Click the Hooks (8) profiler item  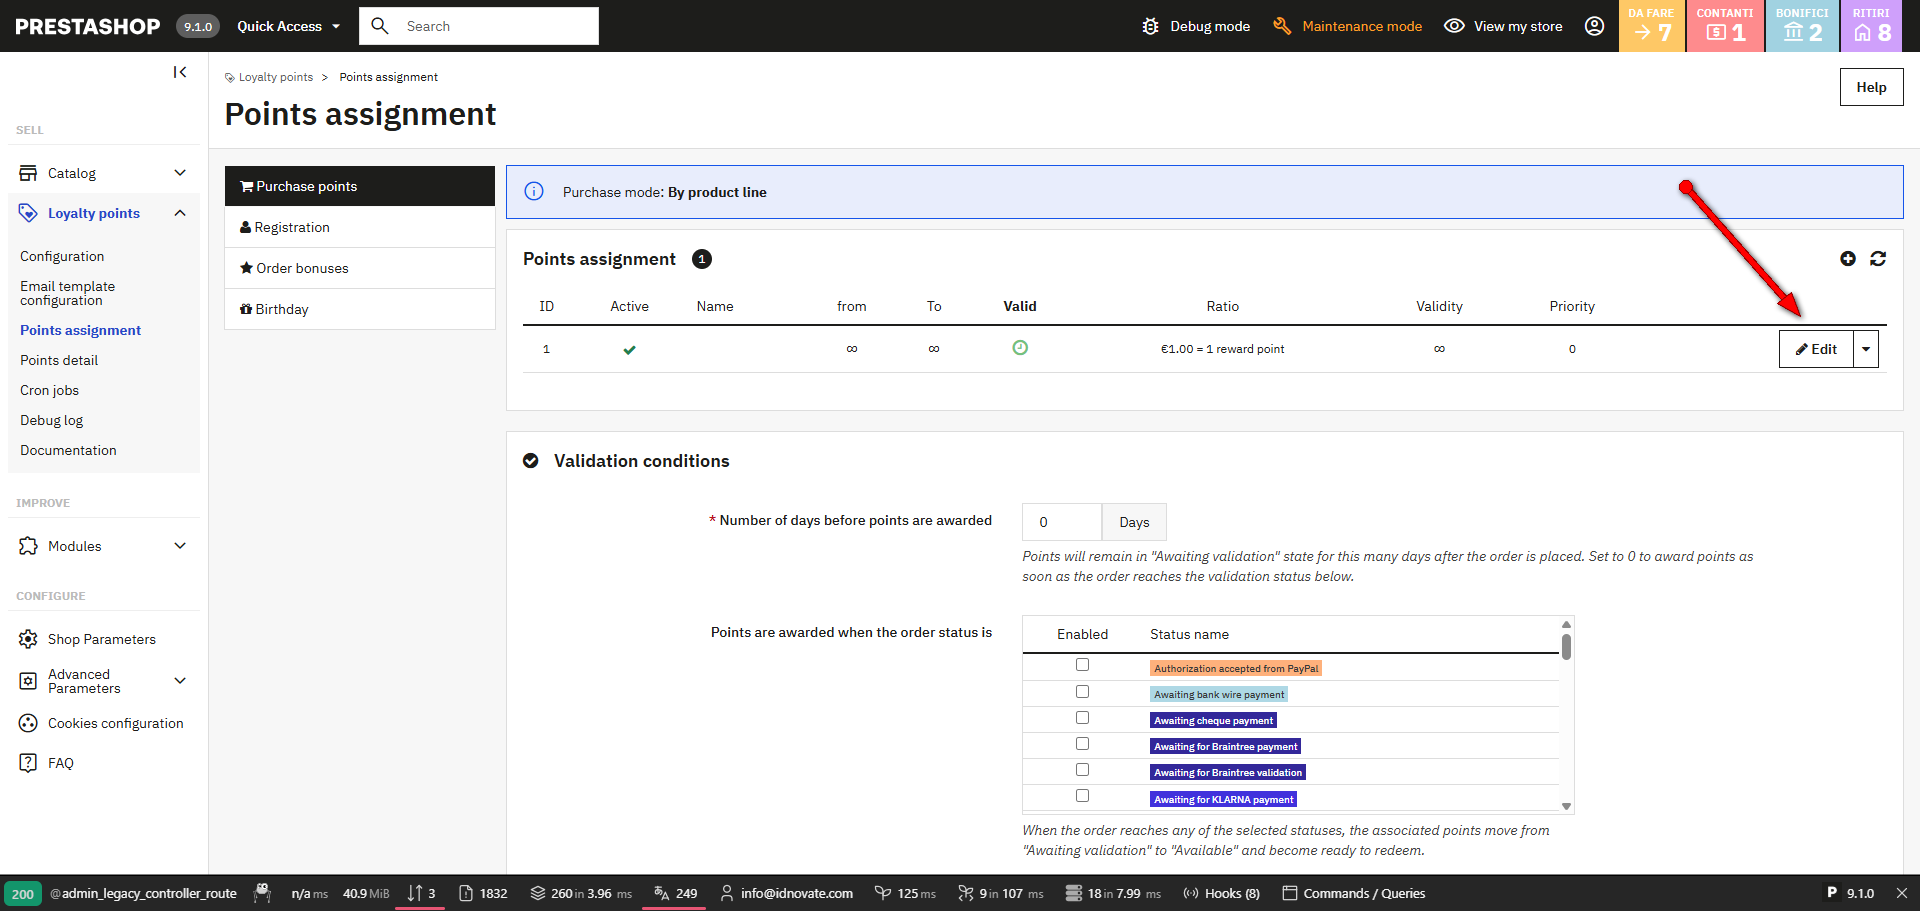click(x=1221, y=893)
